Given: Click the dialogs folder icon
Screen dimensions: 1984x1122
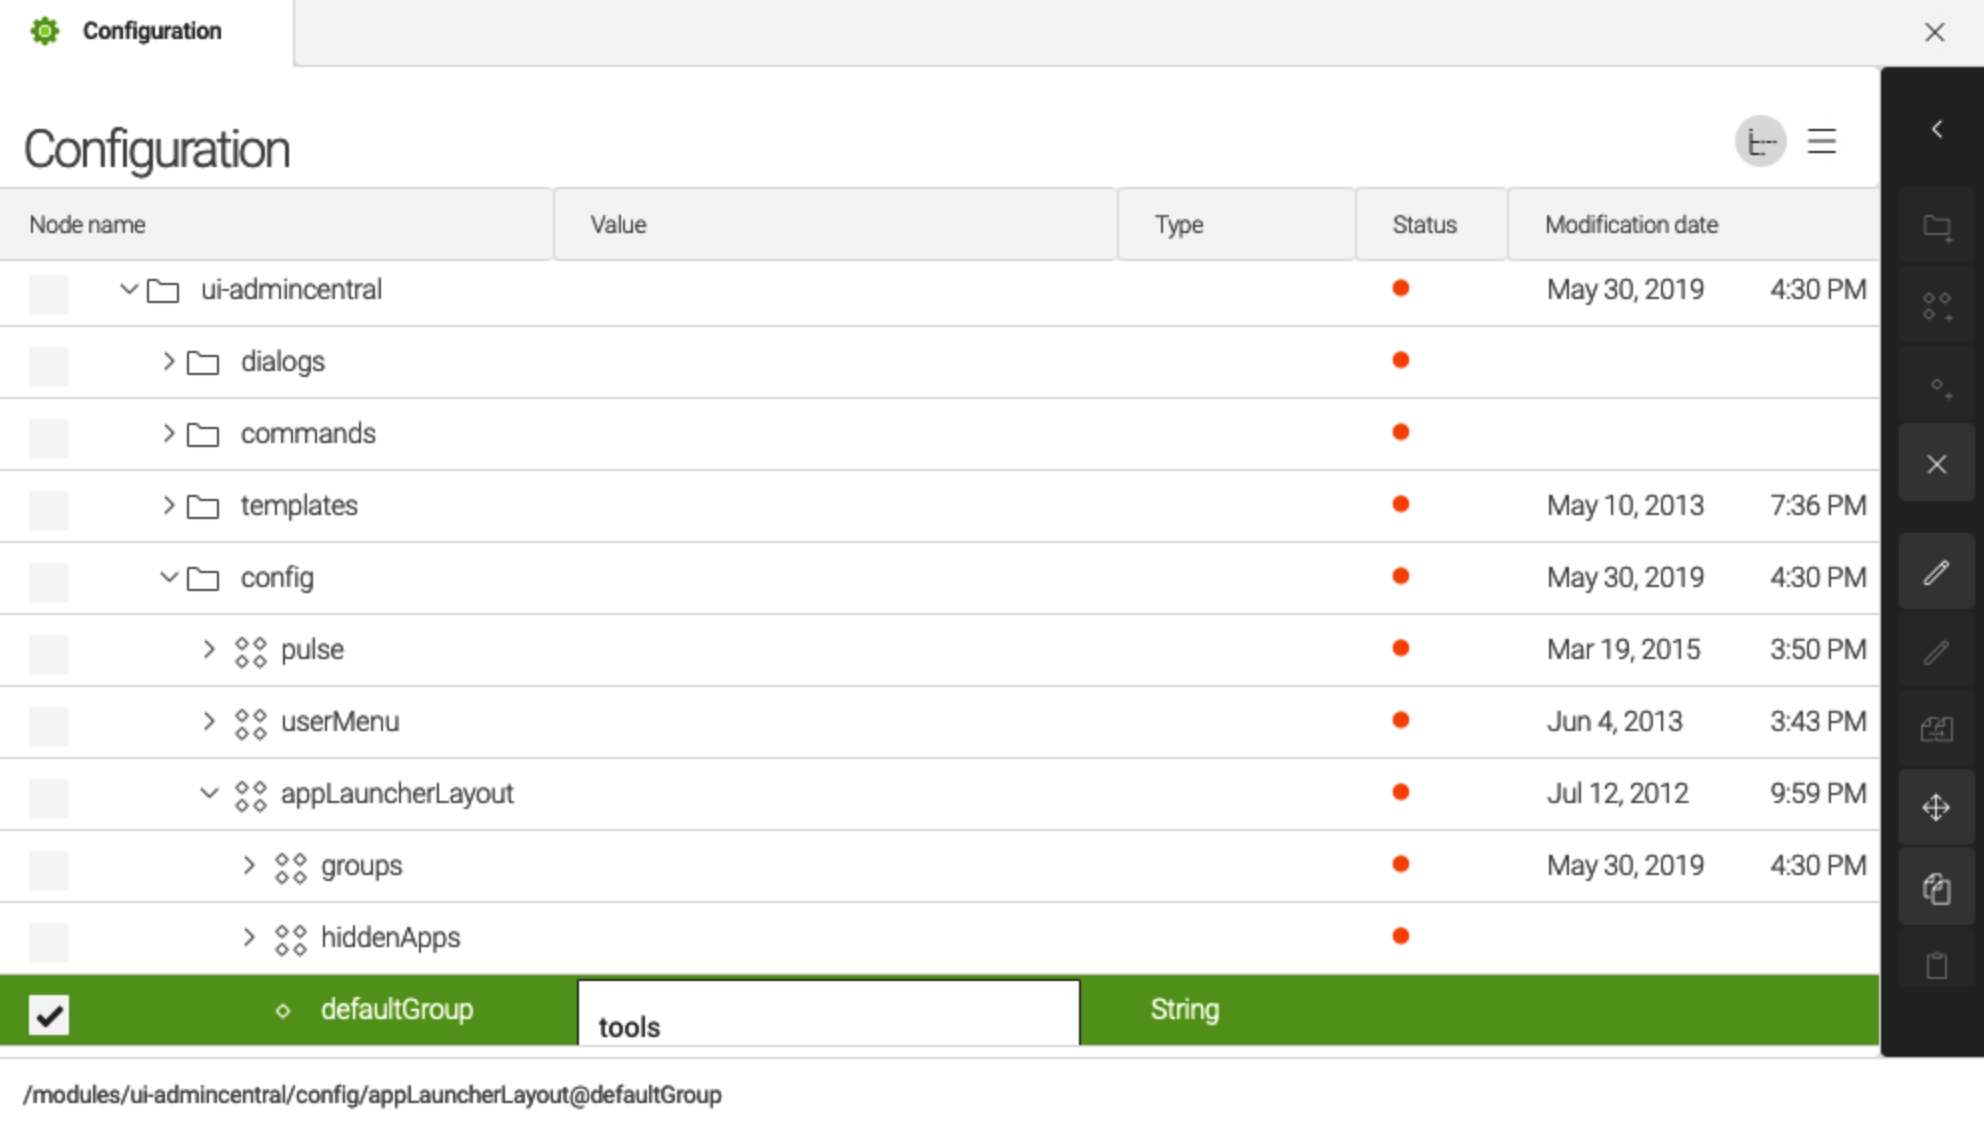Looking at the screenshot, I should [x=203, y=363].
